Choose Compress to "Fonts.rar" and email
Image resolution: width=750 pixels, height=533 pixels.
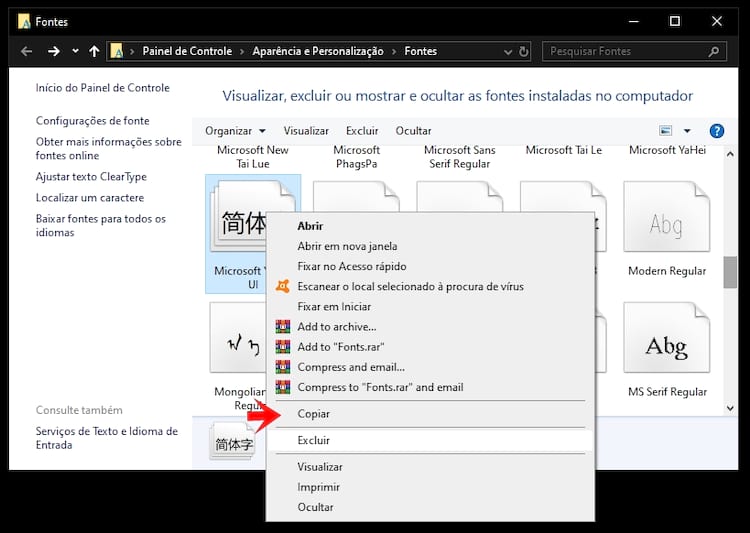(x=430, y=387)
